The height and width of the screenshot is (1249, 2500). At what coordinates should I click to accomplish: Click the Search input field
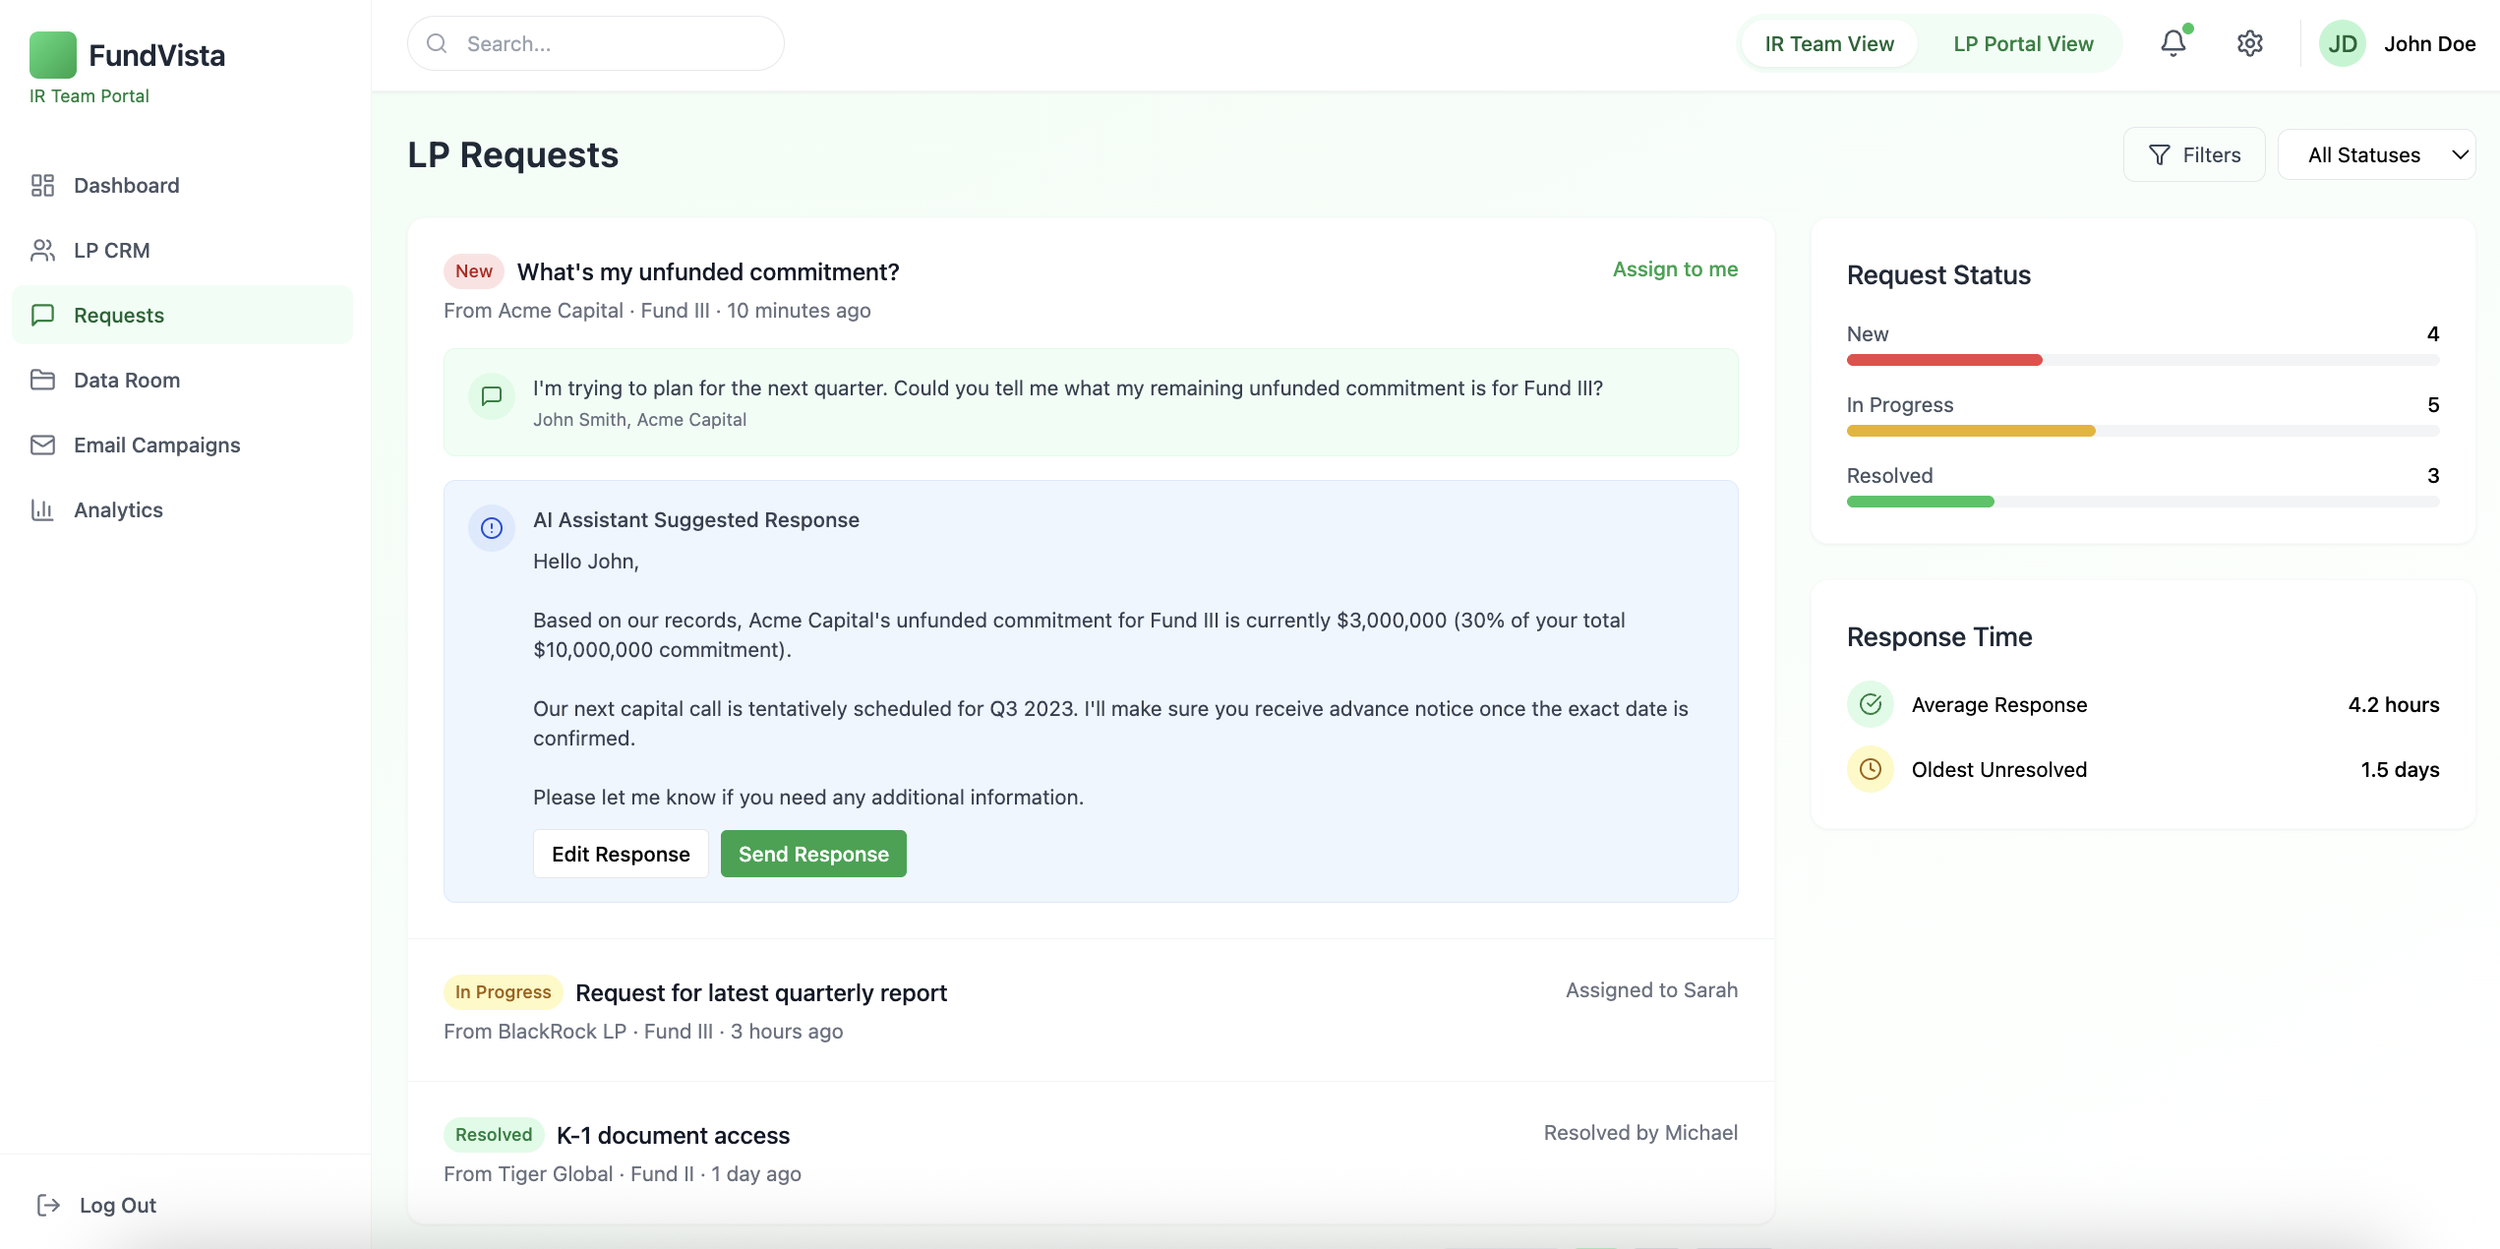[x=610, y=43]
